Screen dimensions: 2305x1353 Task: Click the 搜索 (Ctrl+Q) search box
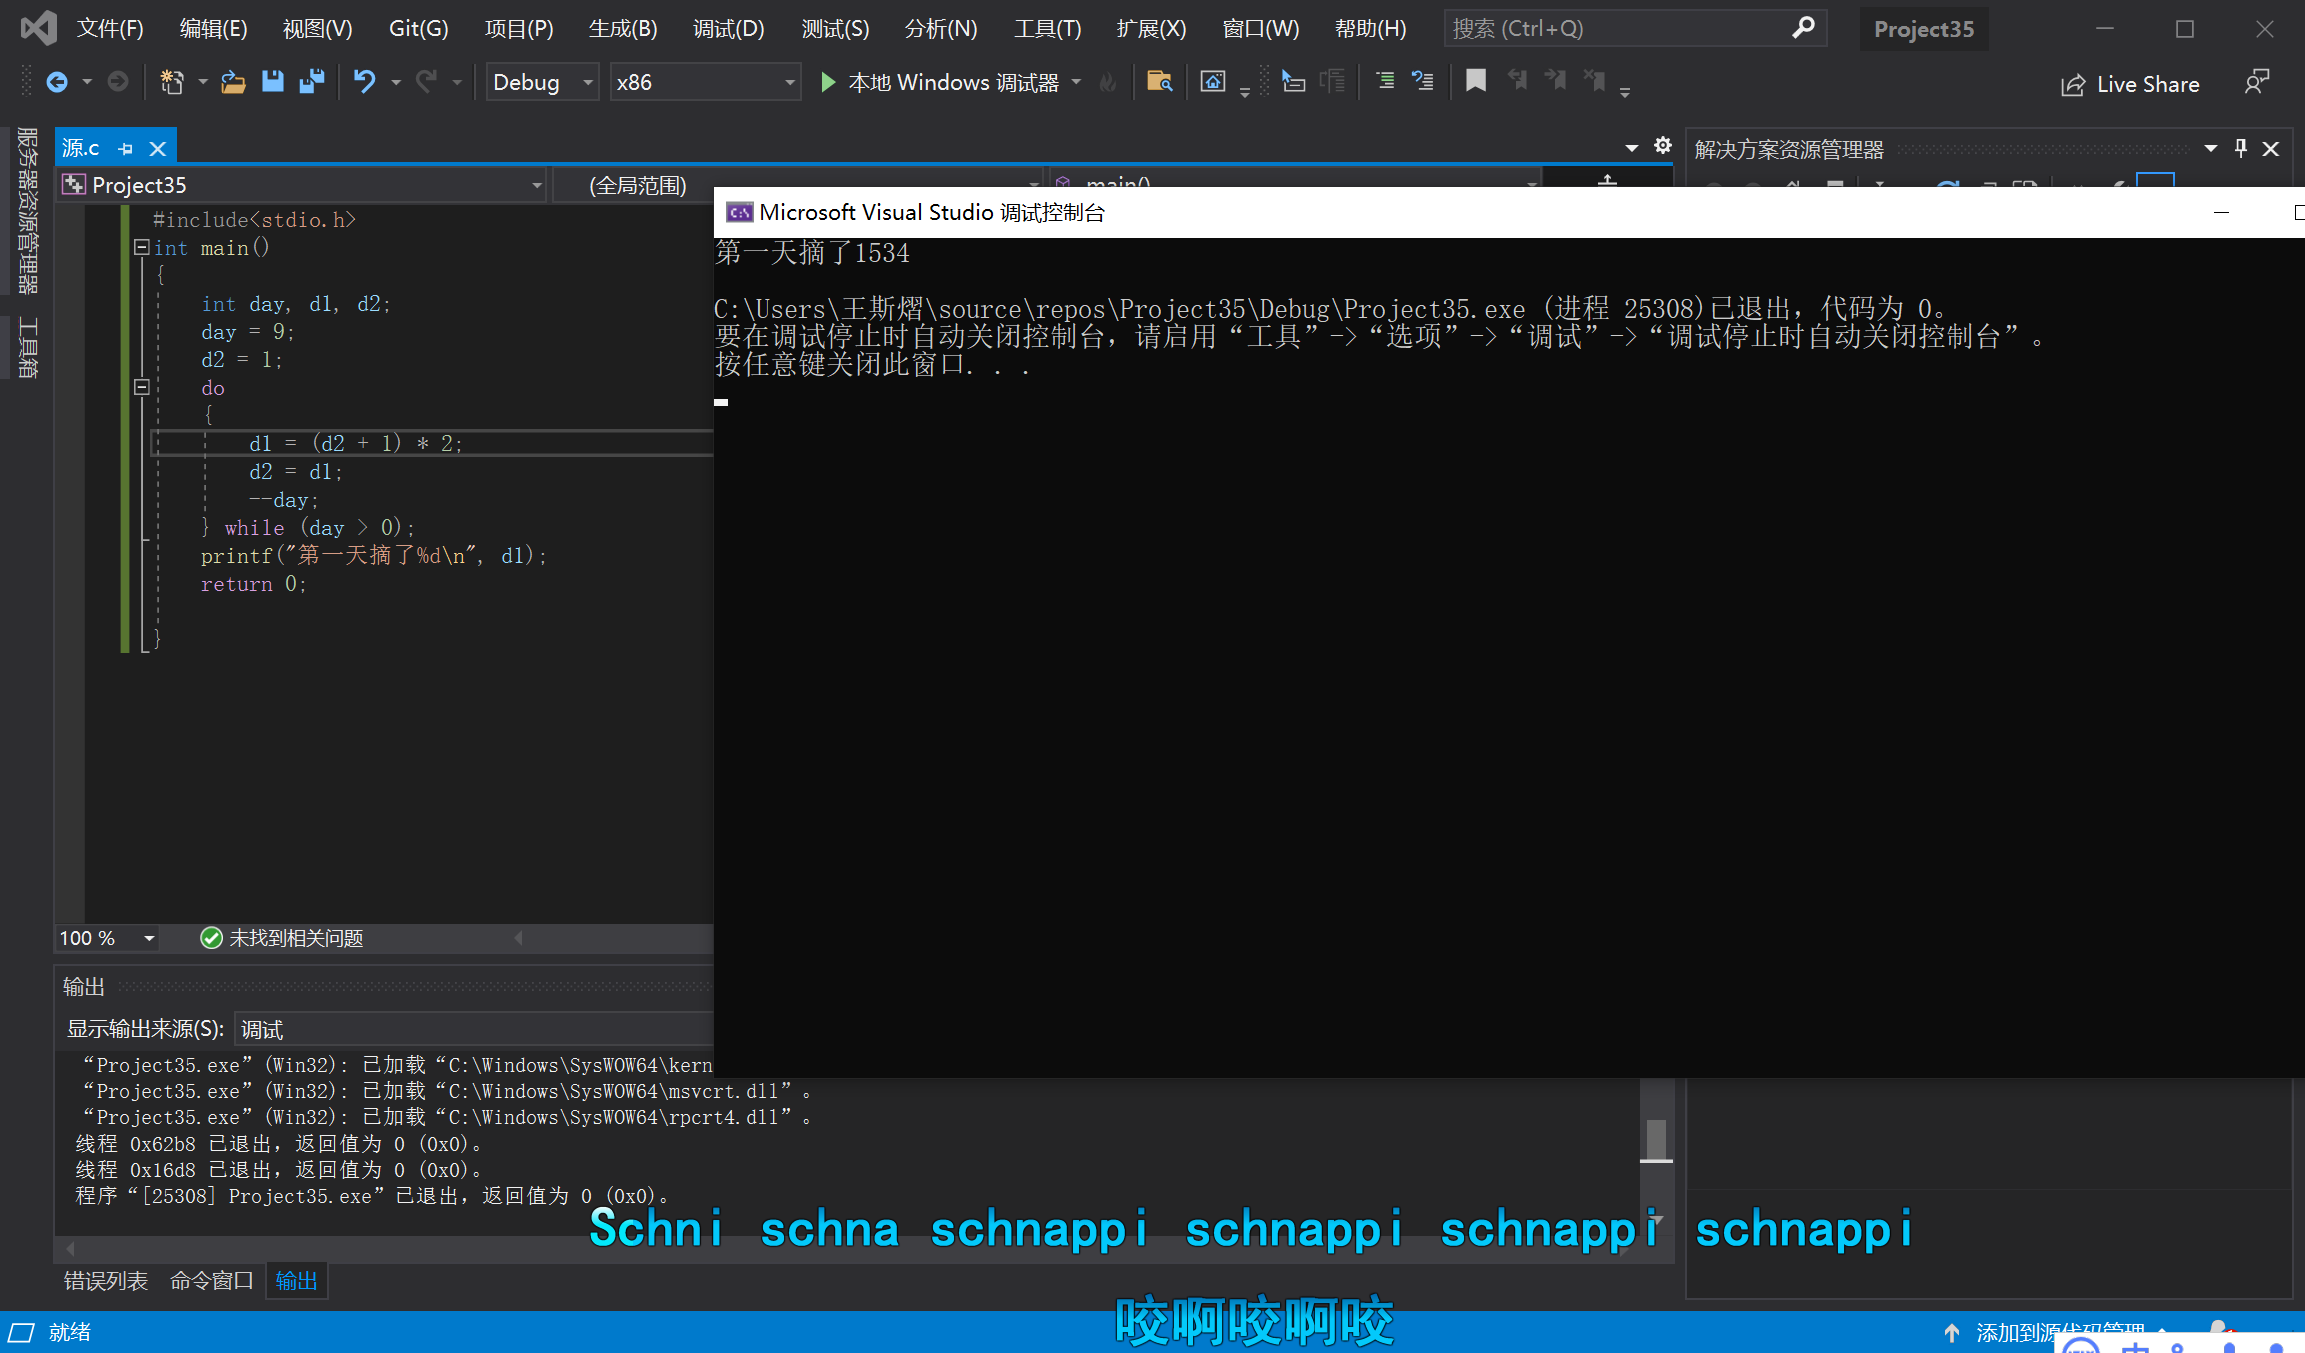point(1620,28)
